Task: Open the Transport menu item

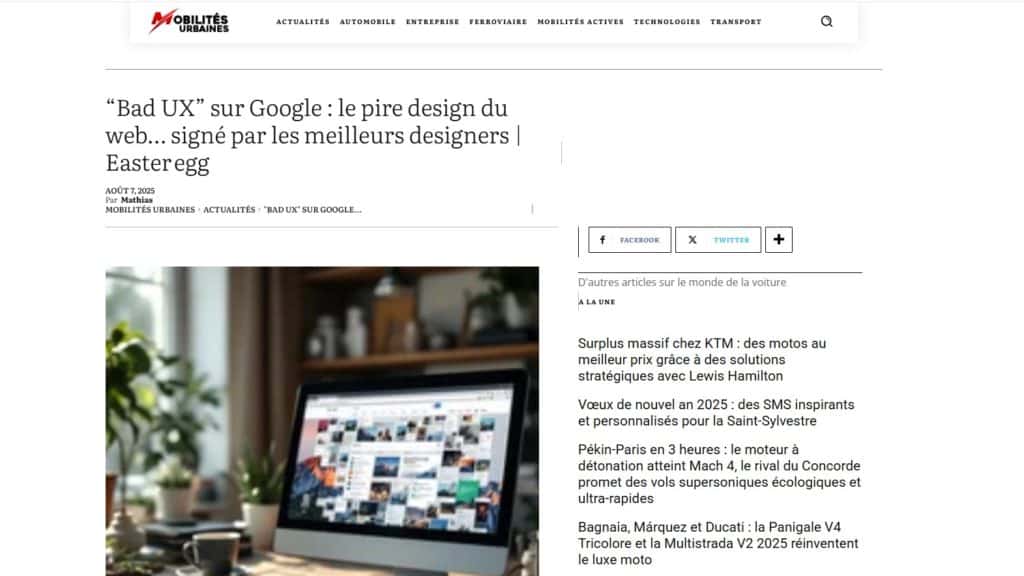Action: coord(736,22)
